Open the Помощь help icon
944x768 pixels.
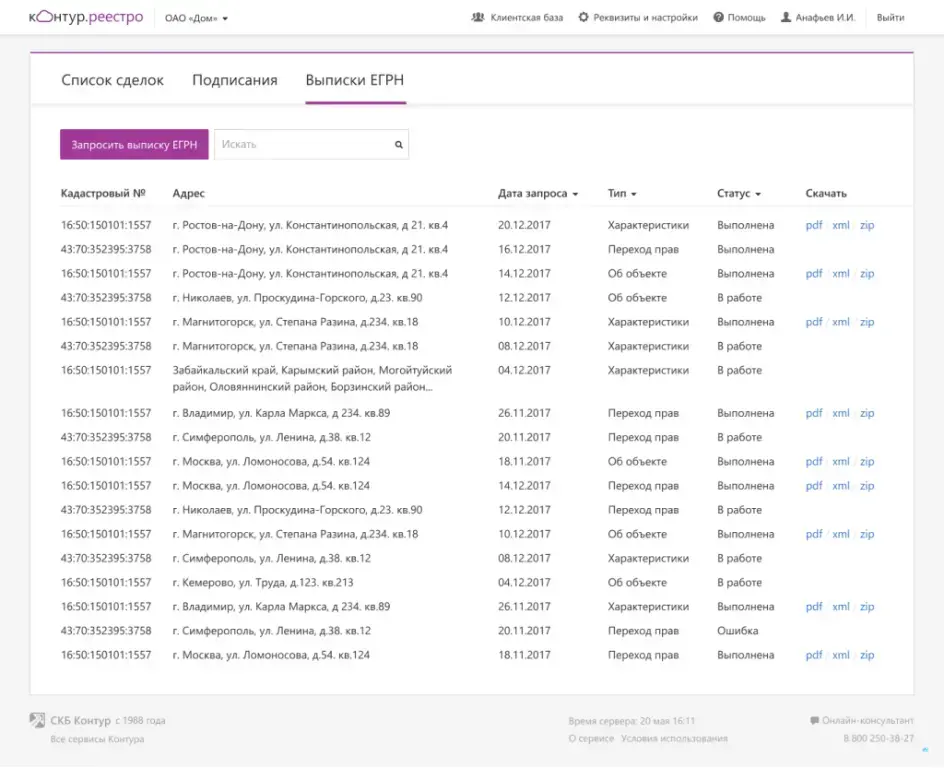click(x=718, y=17)
